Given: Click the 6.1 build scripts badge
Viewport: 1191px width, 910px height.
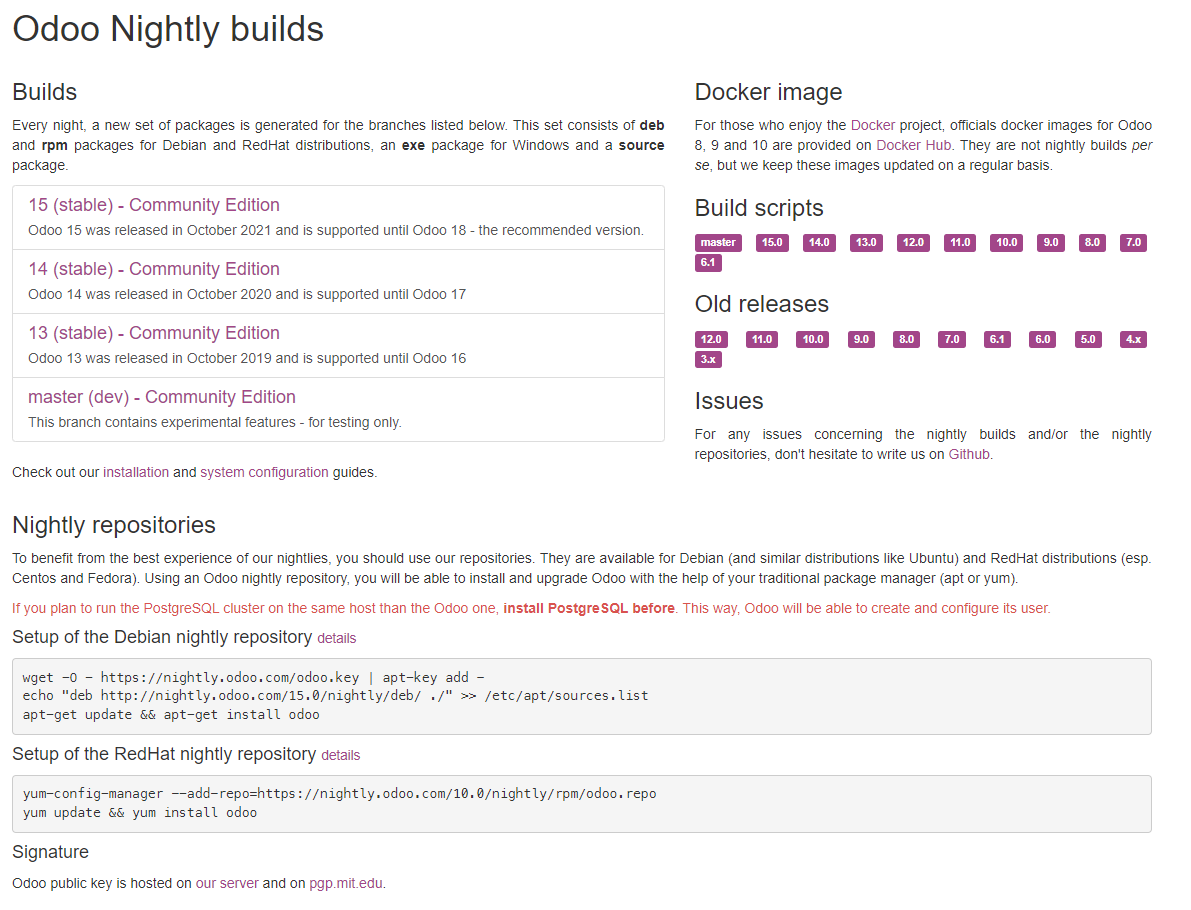Looking at the screenshot, I should [x=708, y=263].
